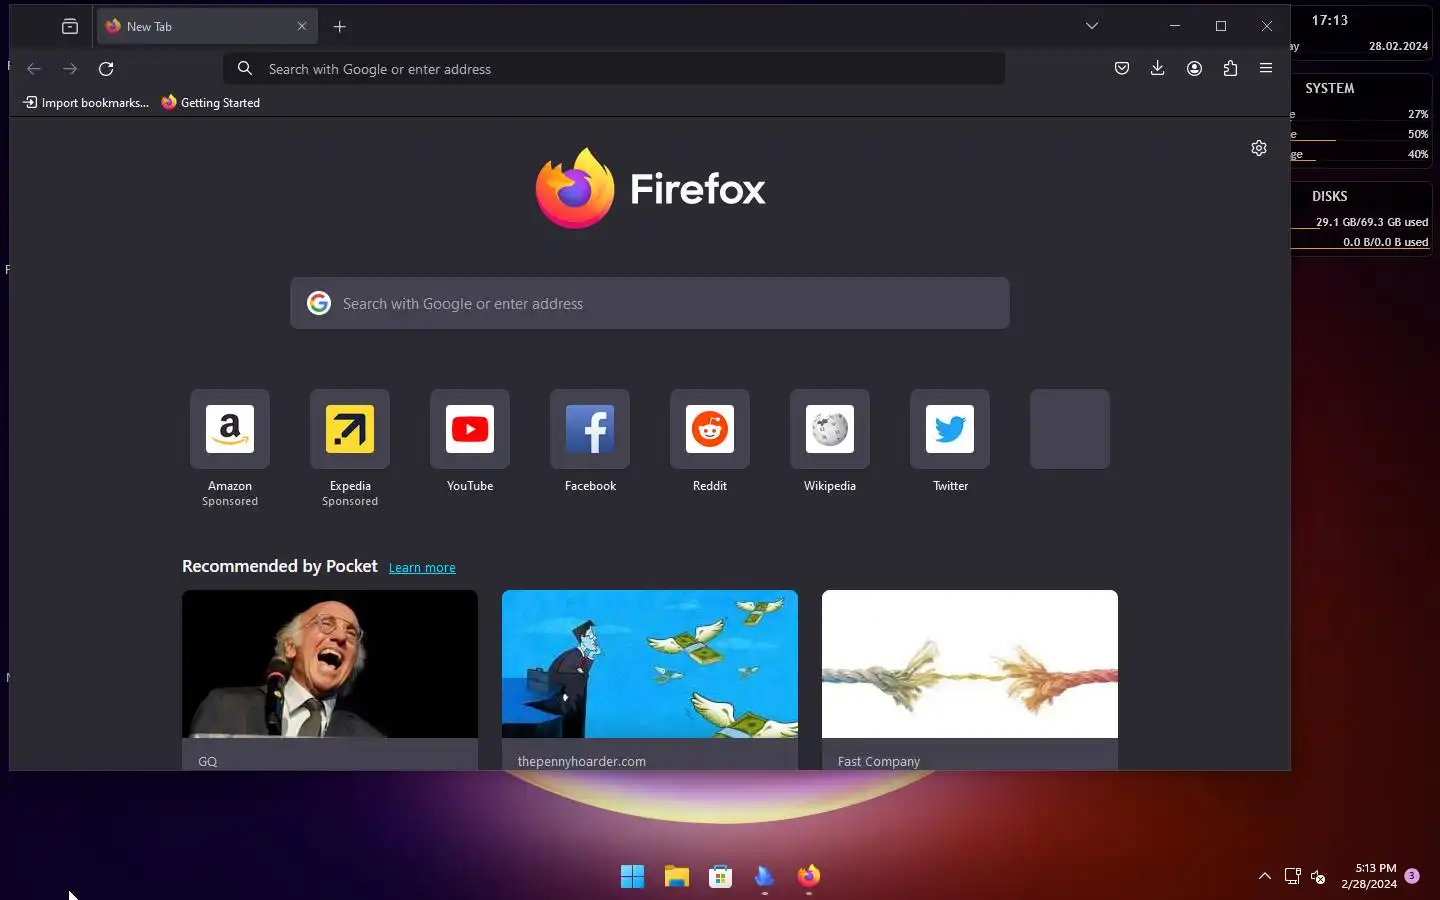This screenshot has width=1440, height=900.
Task: Click the 17:13 widget clock
Action: [1330, 21]
